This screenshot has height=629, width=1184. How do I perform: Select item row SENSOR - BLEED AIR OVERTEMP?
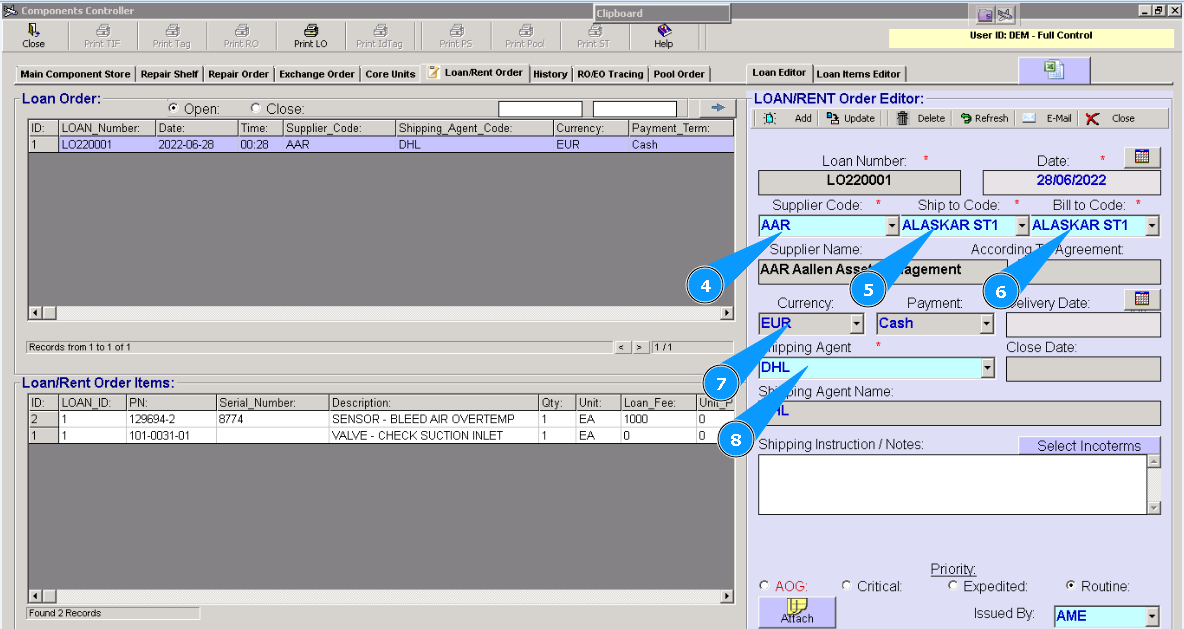[x=381, y=418]
